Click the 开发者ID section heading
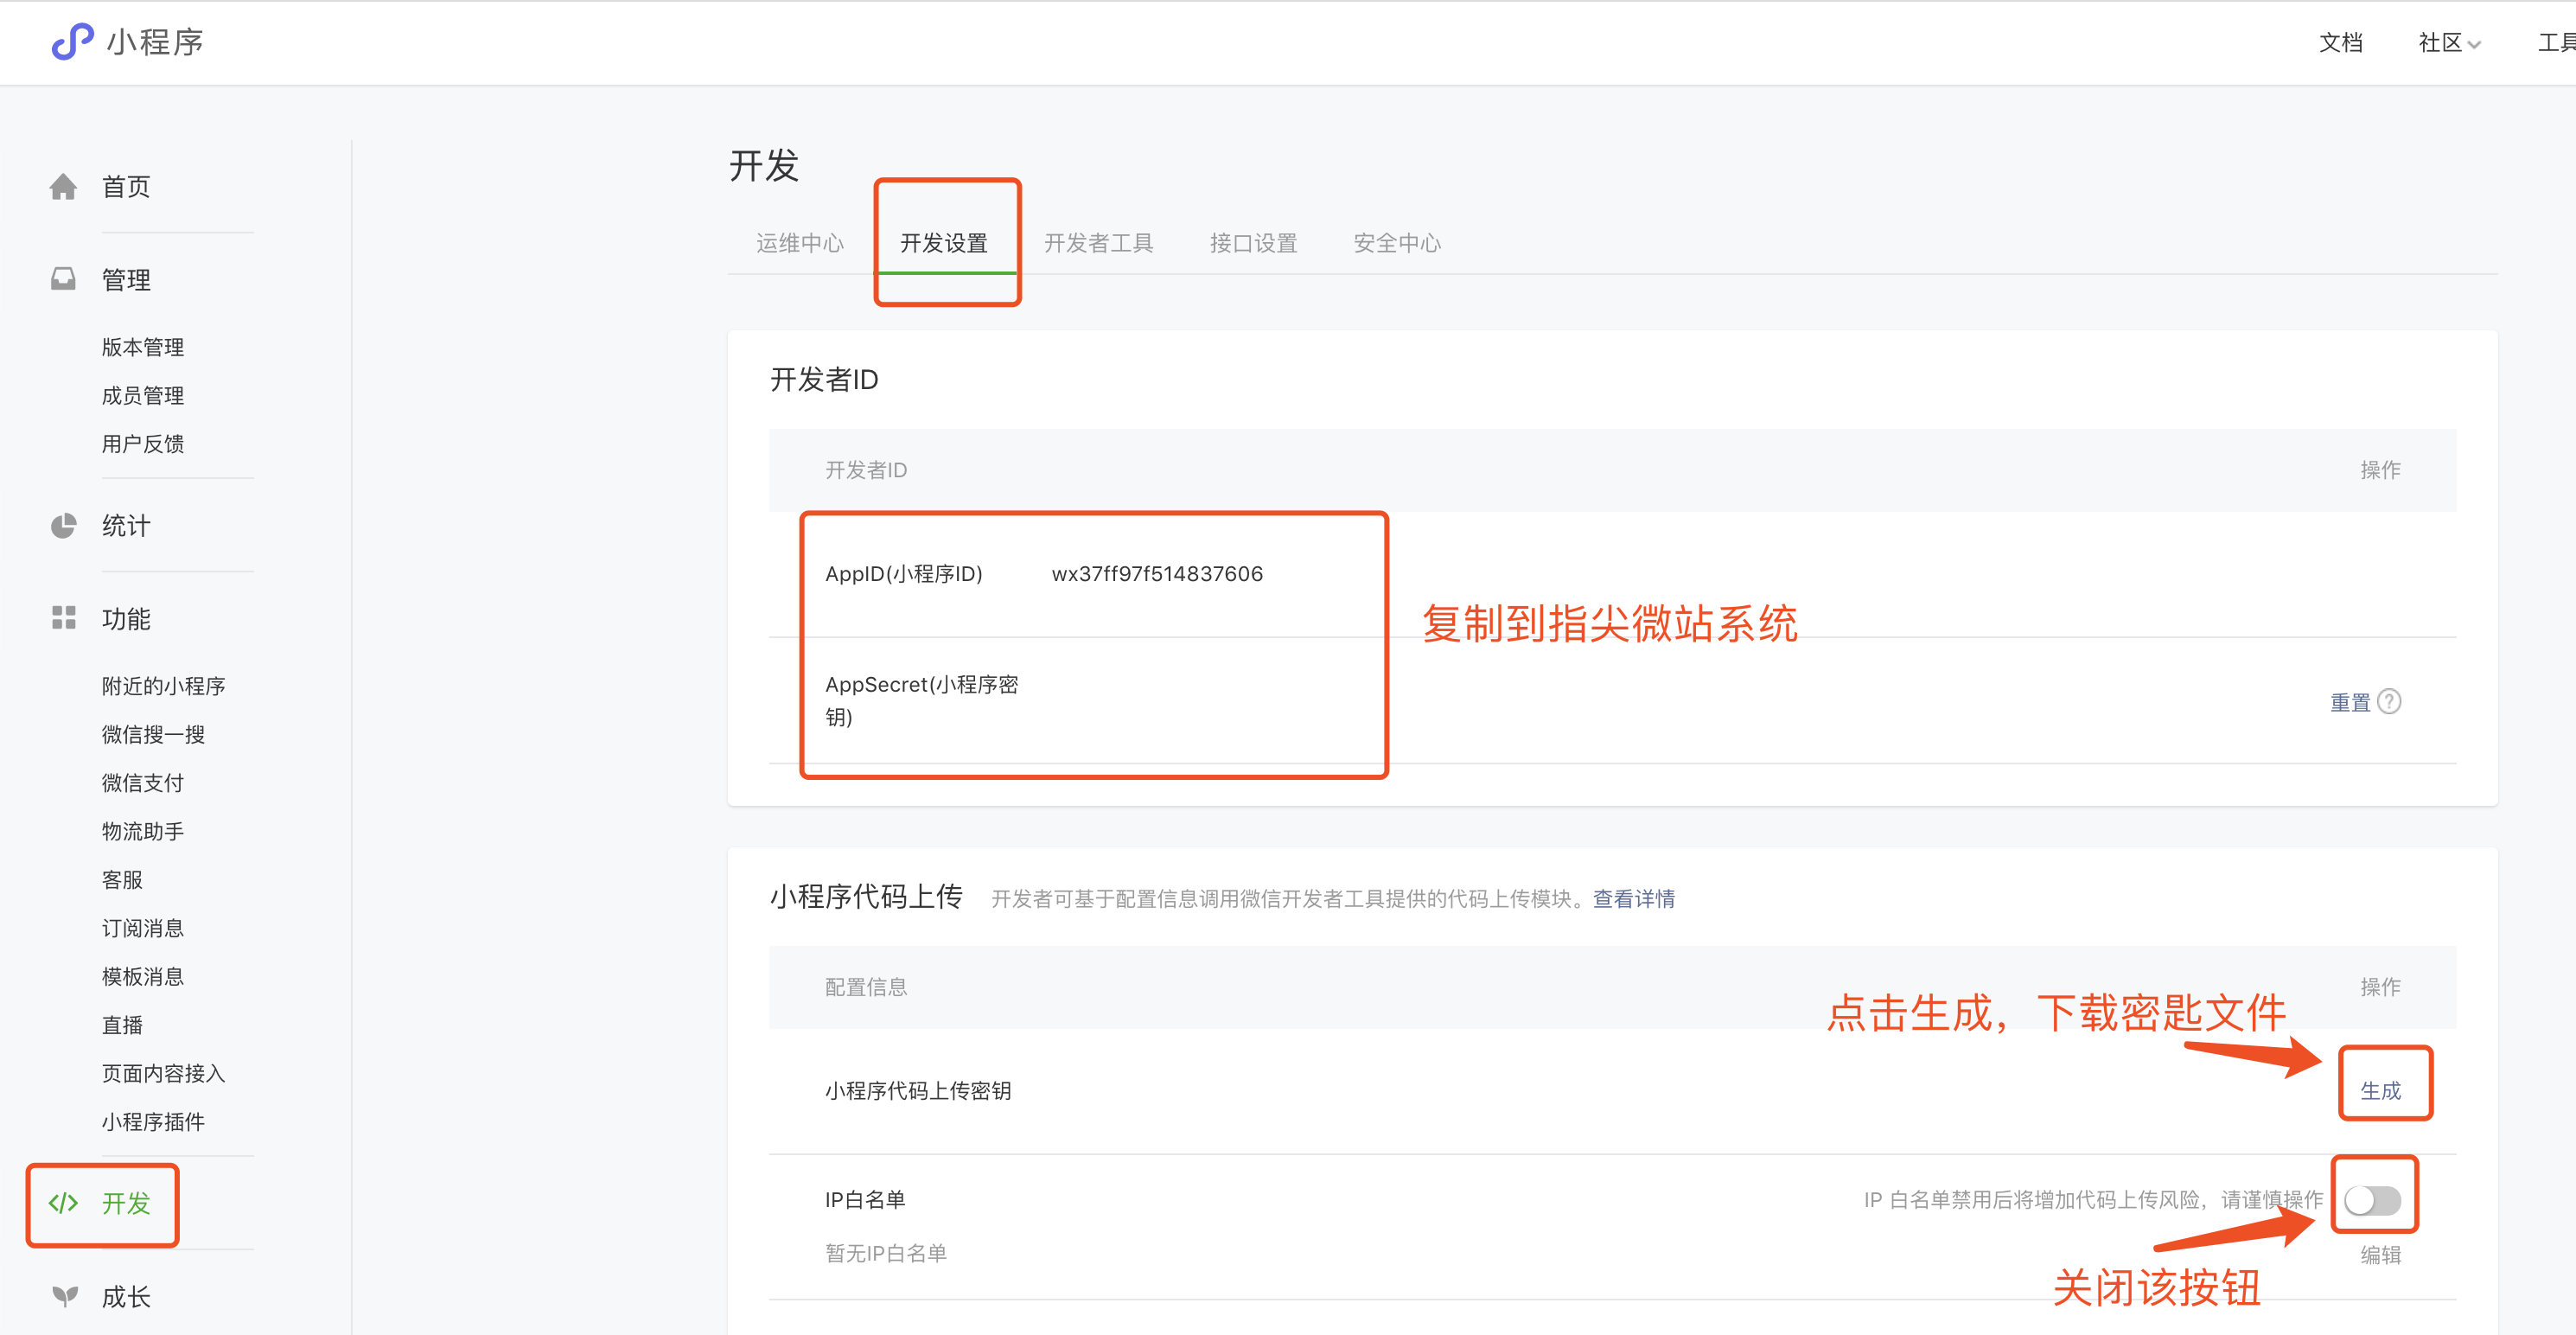Image resolution: width=2576 pixels, height=1335 pixels. coord(824,379)
